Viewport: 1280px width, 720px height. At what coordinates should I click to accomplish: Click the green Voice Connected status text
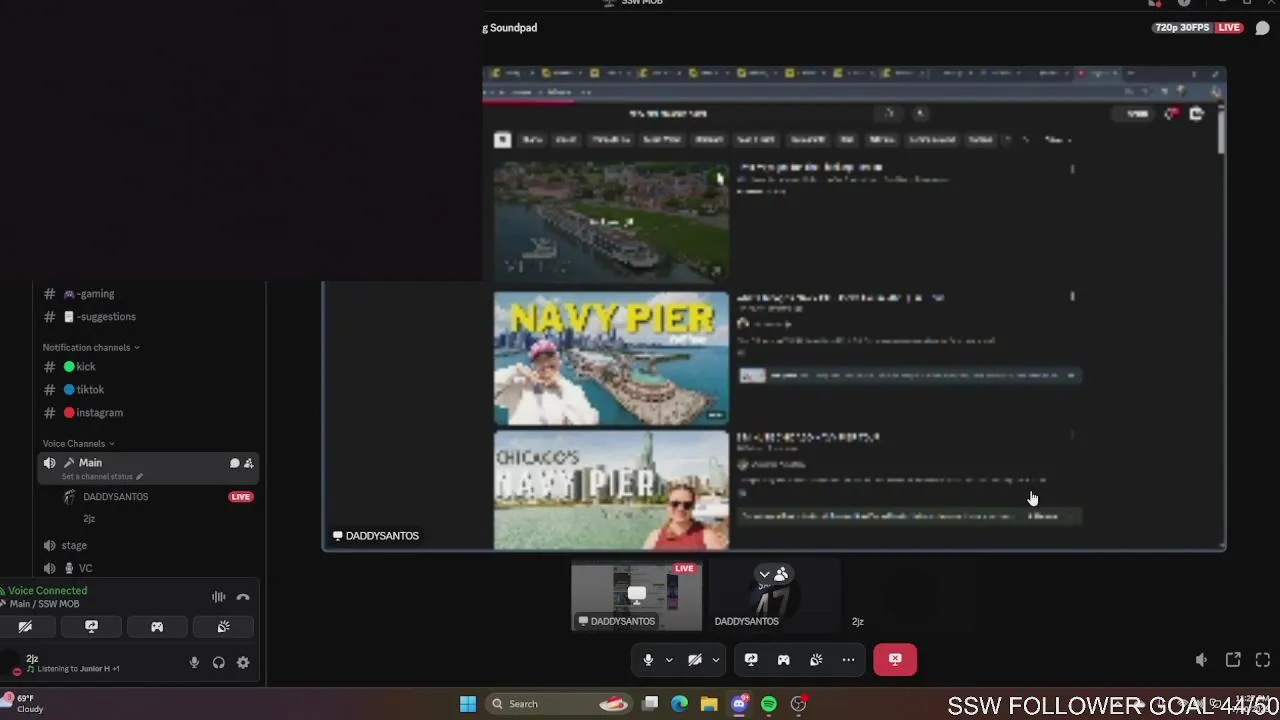click(47, 591)
